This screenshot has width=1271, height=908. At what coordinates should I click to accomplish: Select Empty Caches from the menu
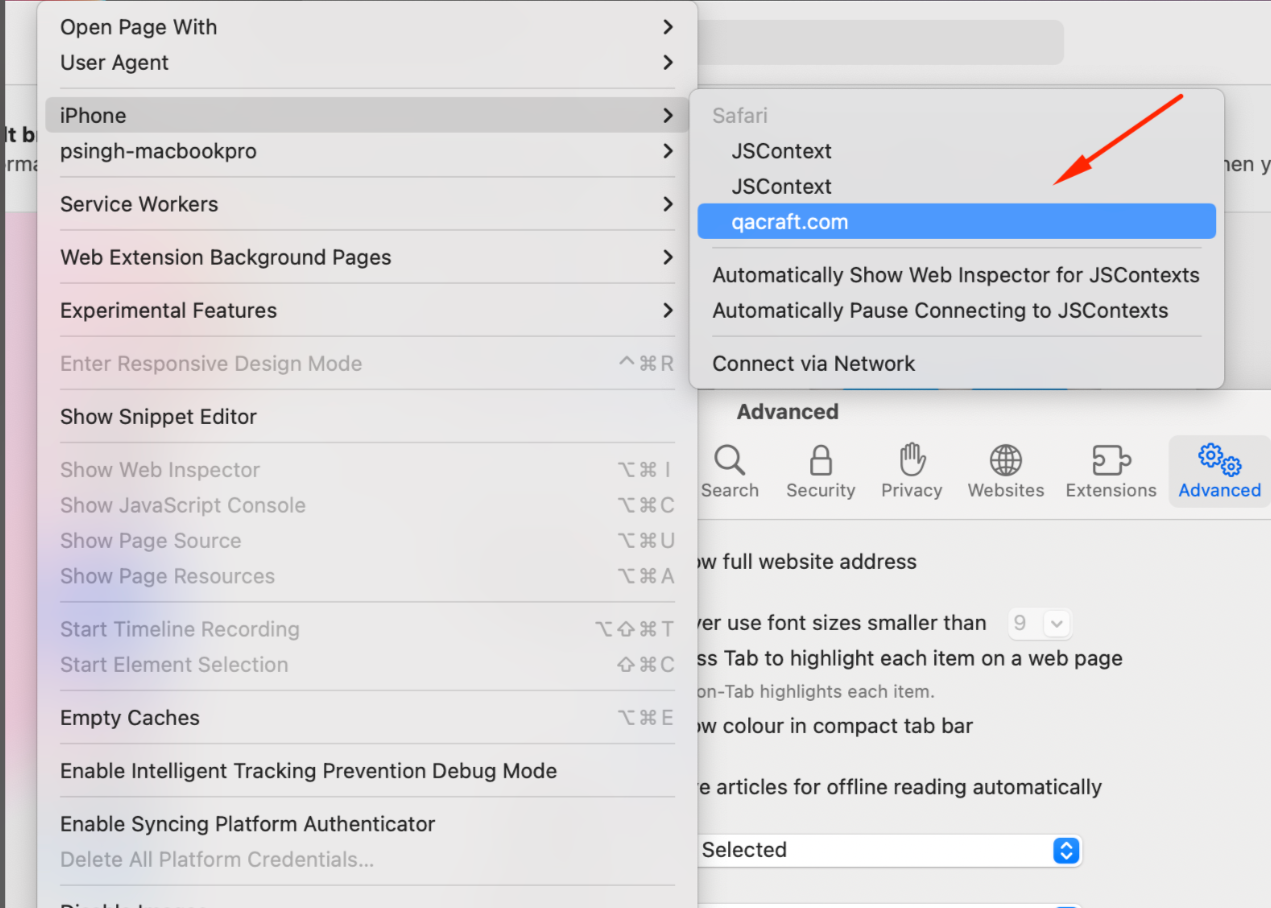(367, 718)
